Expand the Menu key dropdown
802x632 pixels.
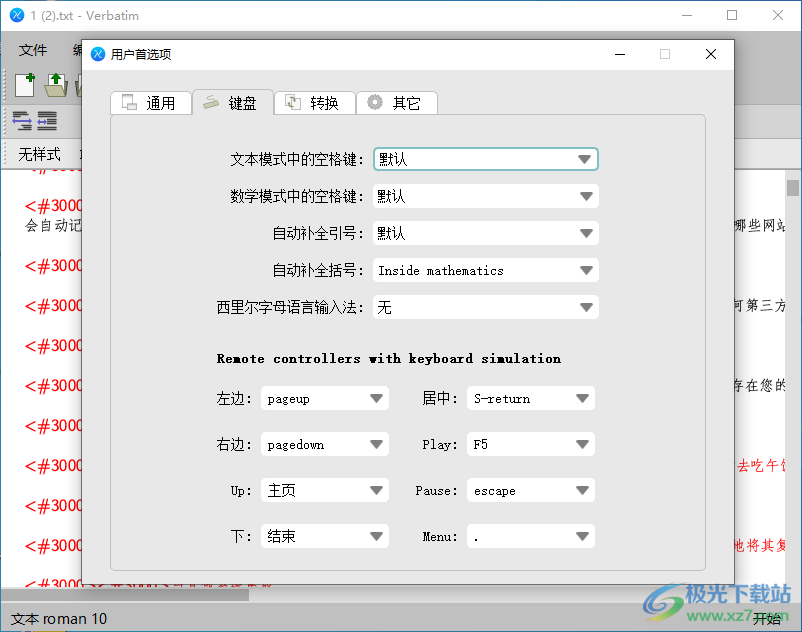coord(530,536)
